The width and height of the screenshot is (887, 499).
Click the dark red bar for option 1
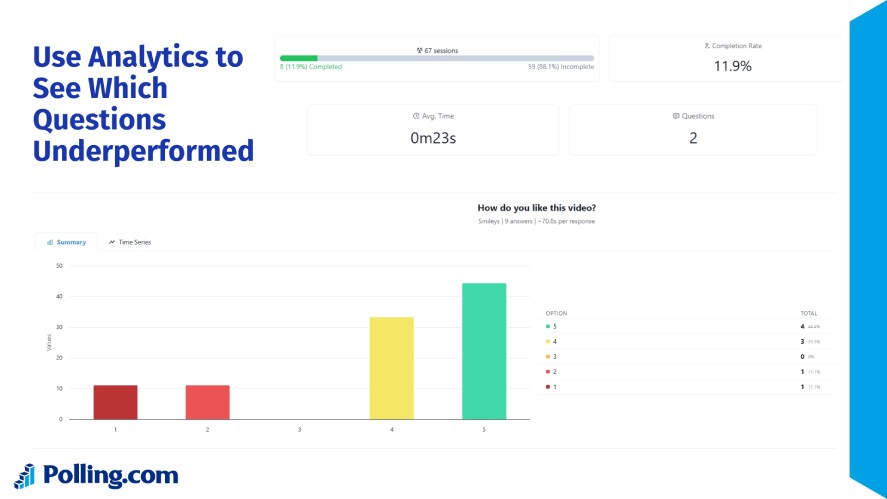pos(115,402)
